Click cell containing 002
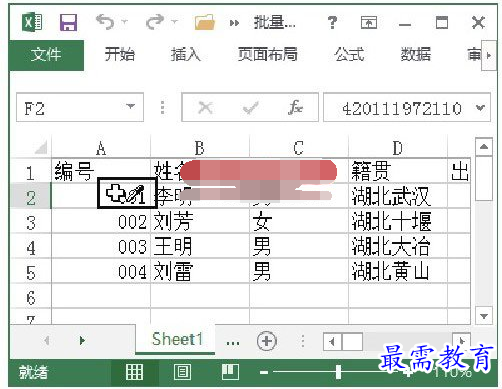 pos(101,222)
